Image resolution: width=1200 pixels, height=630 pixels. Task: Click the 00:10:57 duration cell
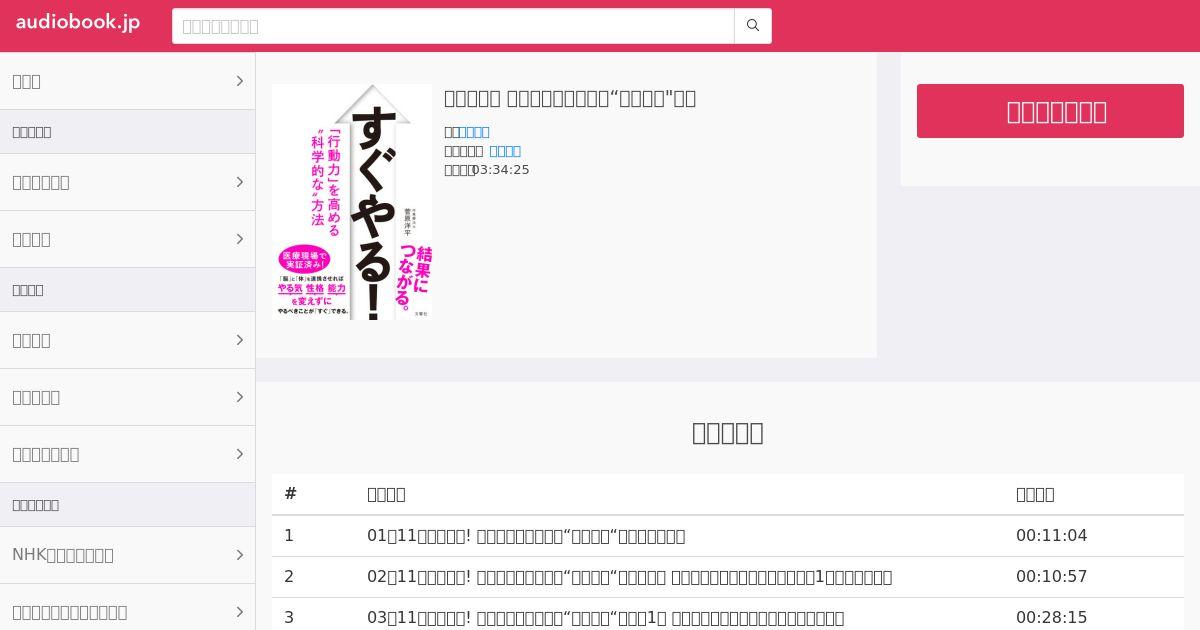tap(1051, 577)
